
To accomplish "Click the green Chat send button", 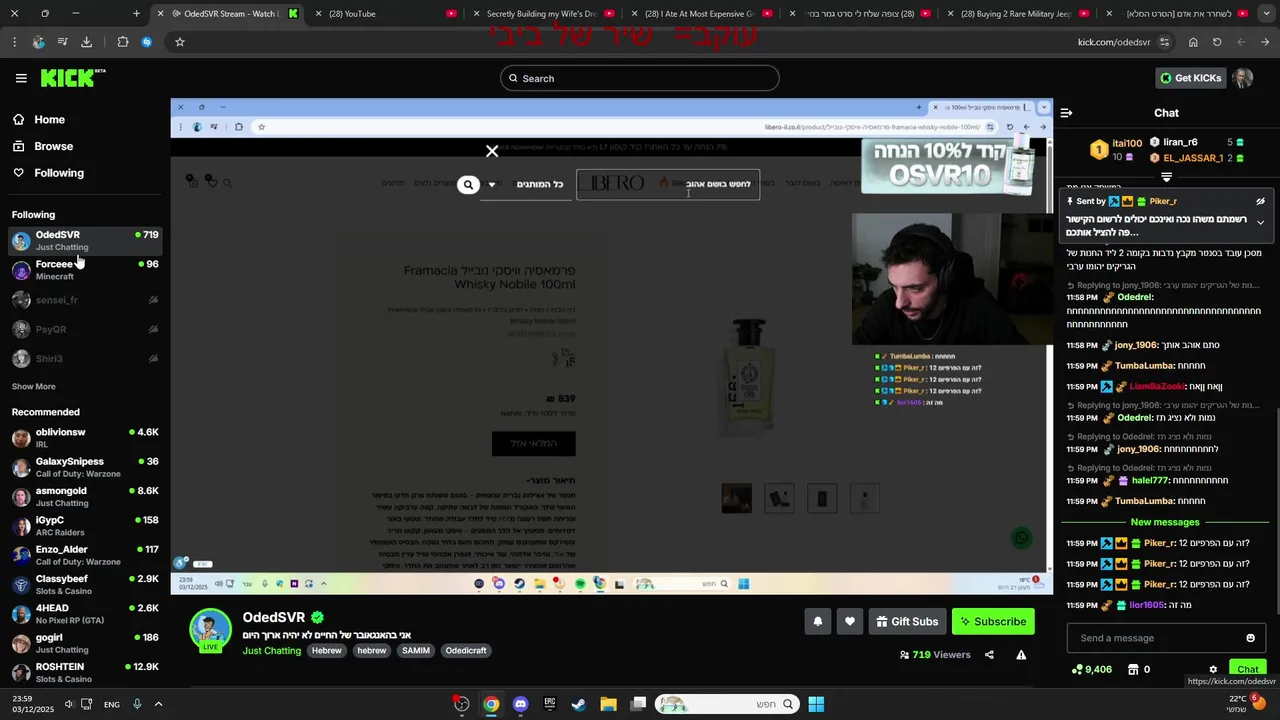I will point(1247,669).
